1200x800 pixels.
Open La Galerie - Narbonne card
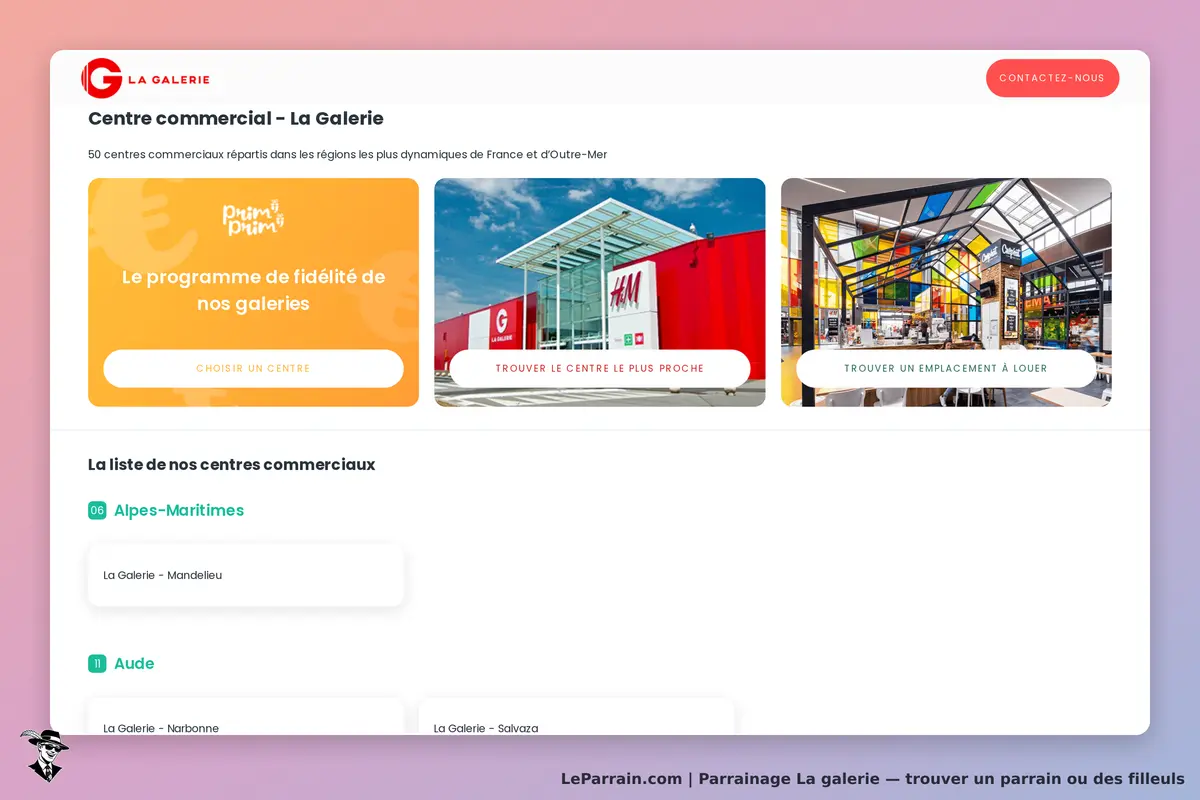246,717
